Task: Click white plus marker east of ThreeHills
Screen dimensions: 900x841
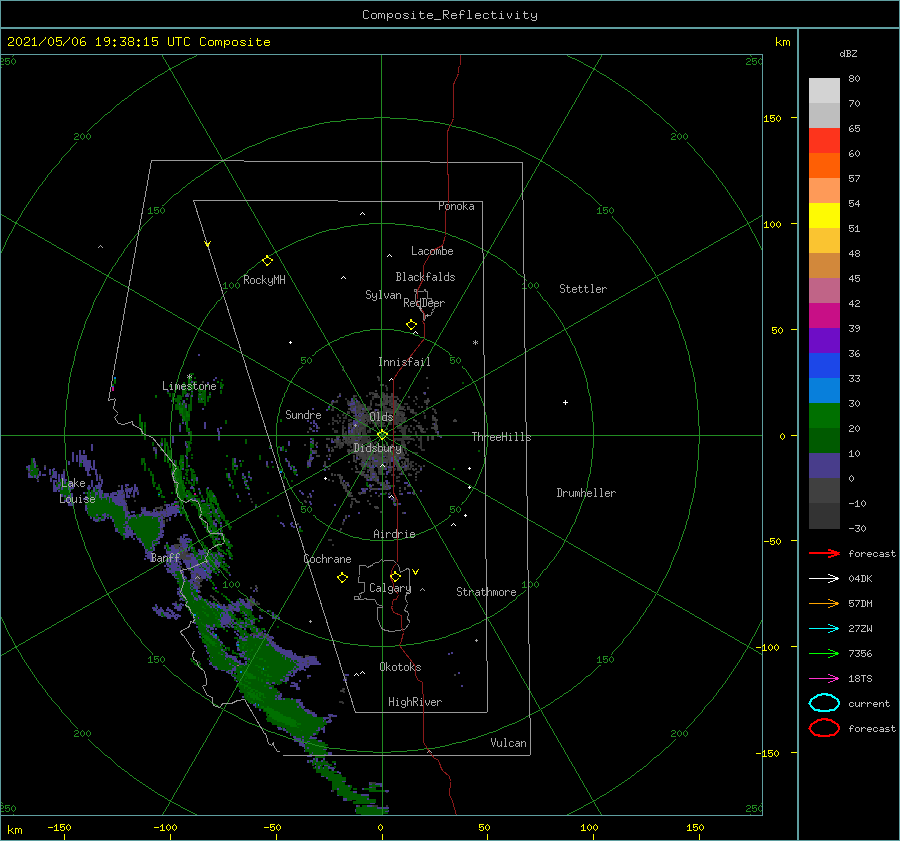Action: click(565, 402)
